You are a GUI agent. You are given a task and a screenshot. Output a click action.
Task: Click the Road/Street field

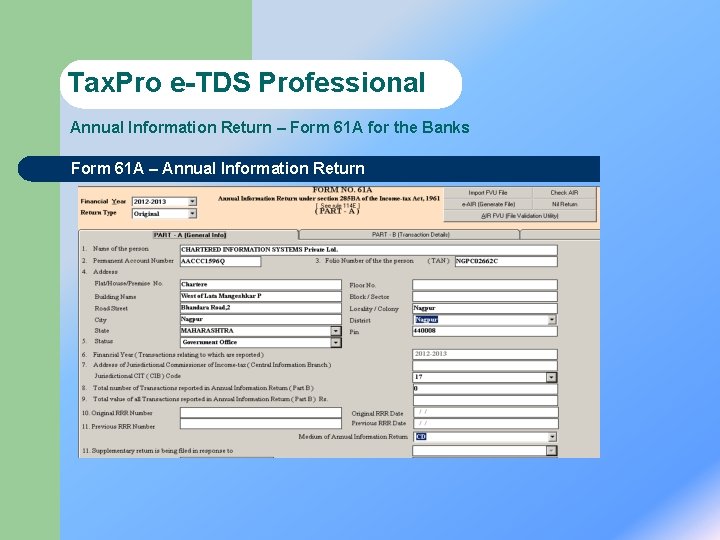click(260, 308)
